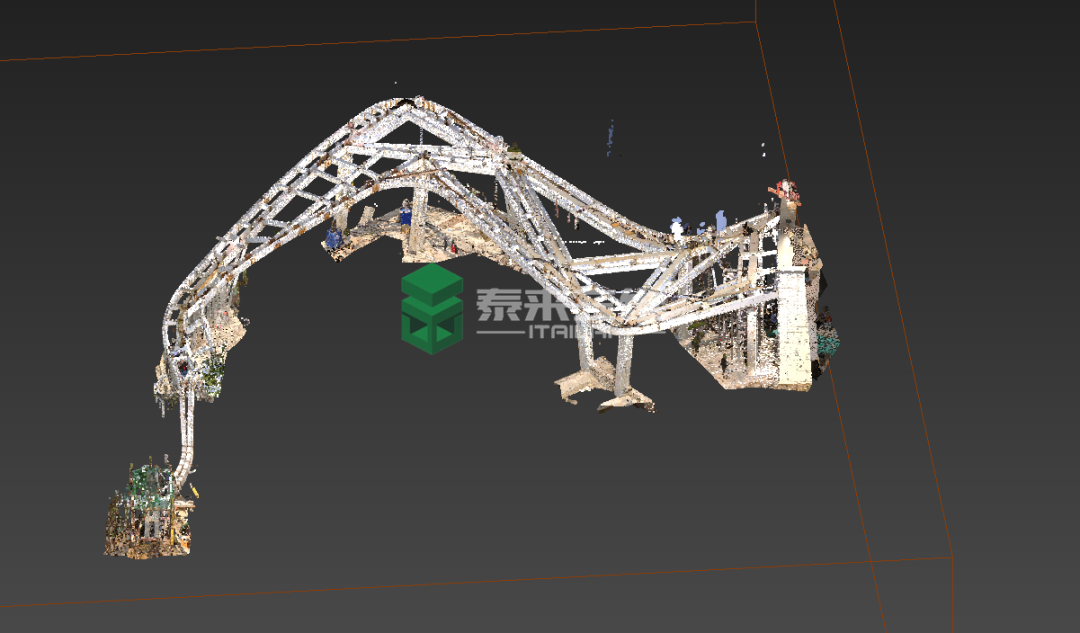Click the top-right vertex of the orange bounding box
Image resolution: width=1080 pixels, height=633 pixels.
click(x=834, y=0)
